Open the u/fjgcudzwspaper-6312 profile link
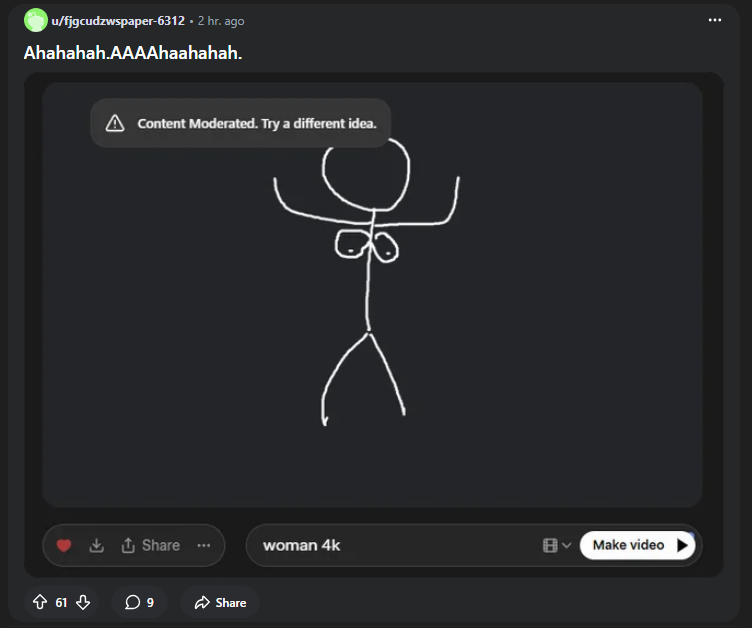 [x=118, y=21]
